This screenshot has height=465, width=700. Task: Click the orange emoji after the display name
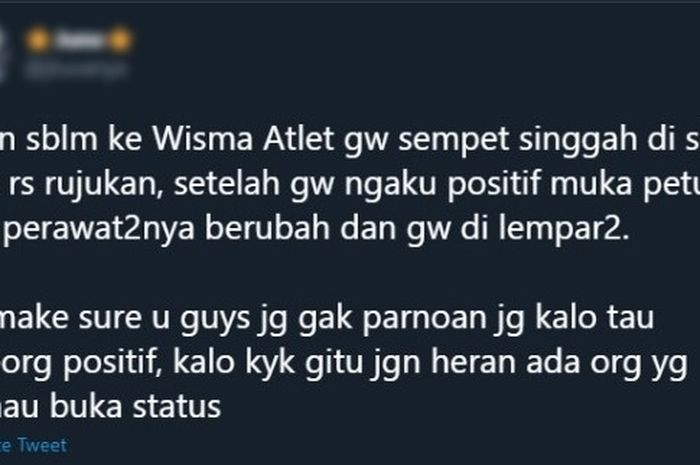click(x=120, y=41)
